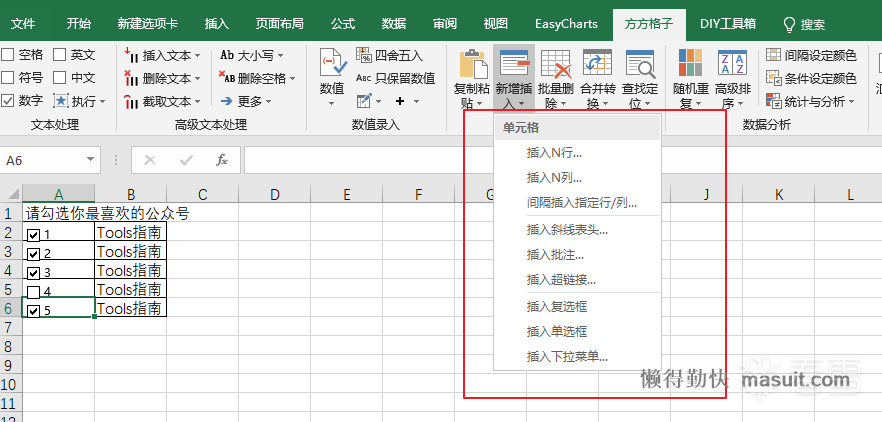The width and height of the screenshot is (882, 422).
Task: Click the 插入文本 icon
Action: coord(131,55)
